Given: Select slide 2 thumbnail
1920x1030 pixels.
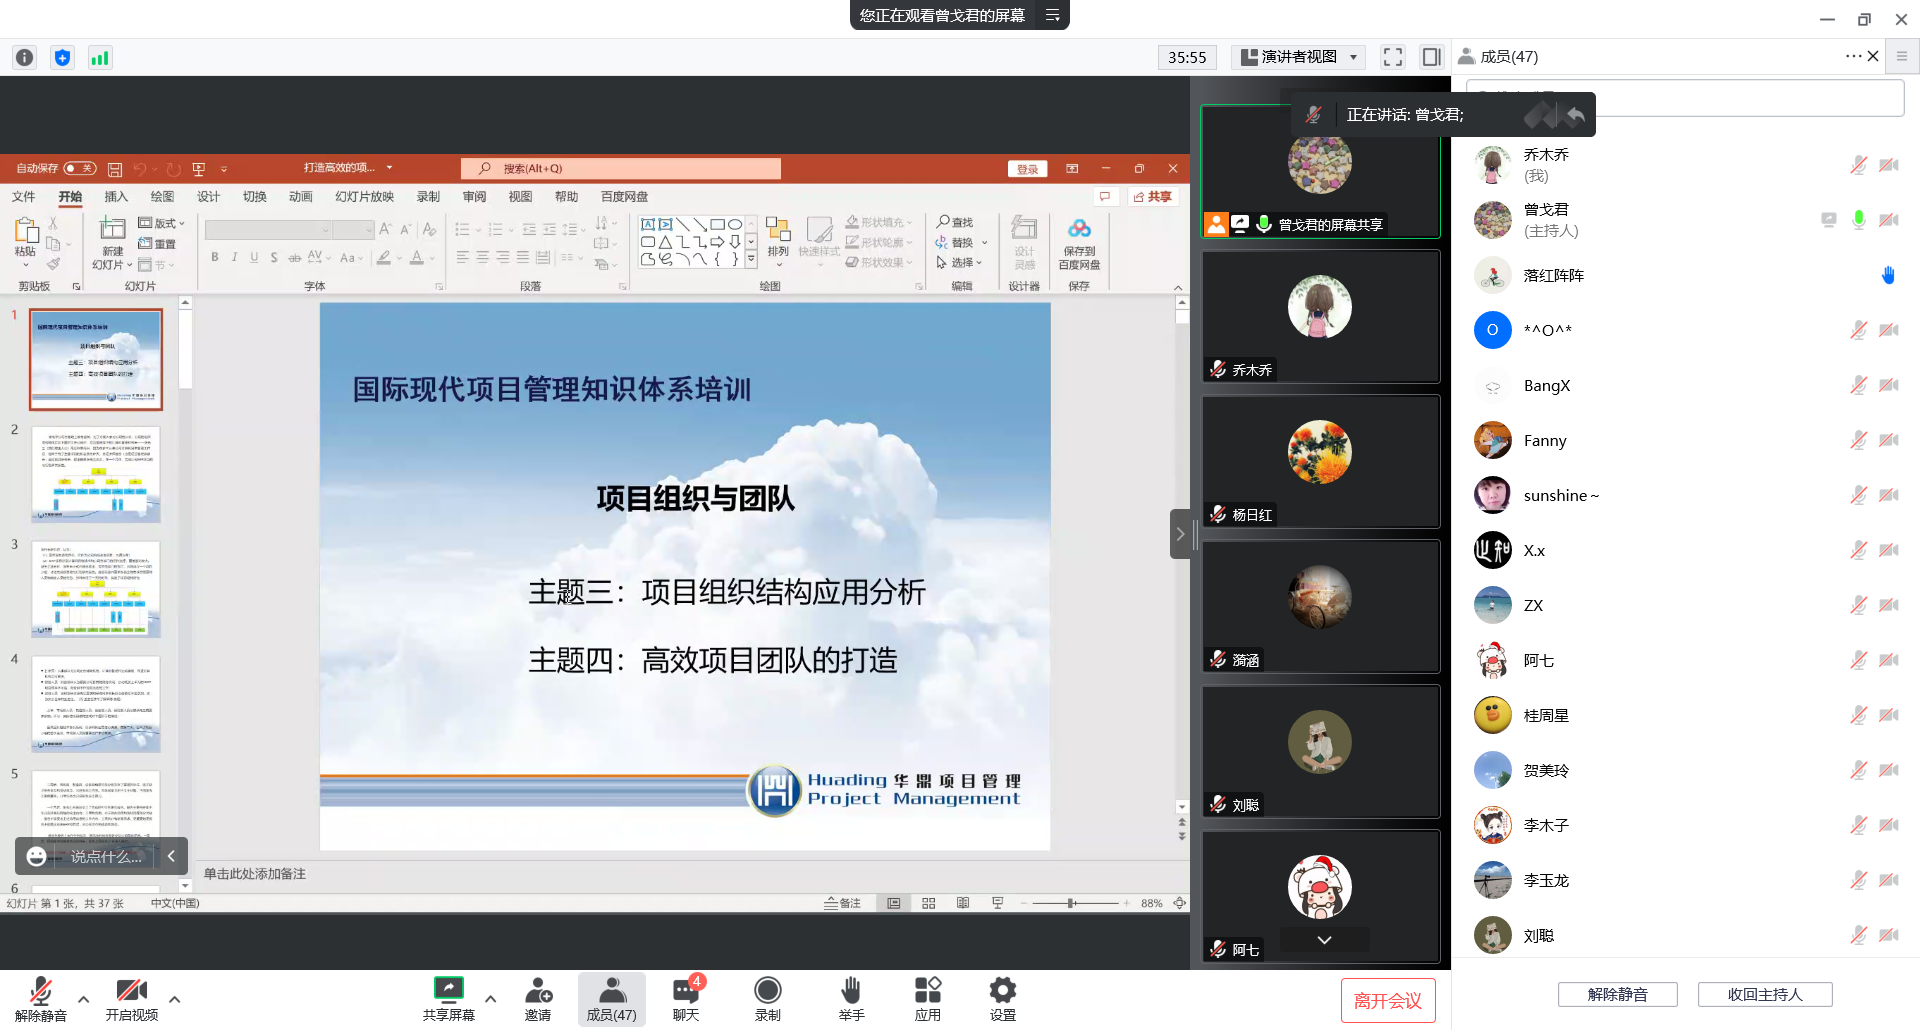Looking at the screenshot, I should [x=96, y=475].
